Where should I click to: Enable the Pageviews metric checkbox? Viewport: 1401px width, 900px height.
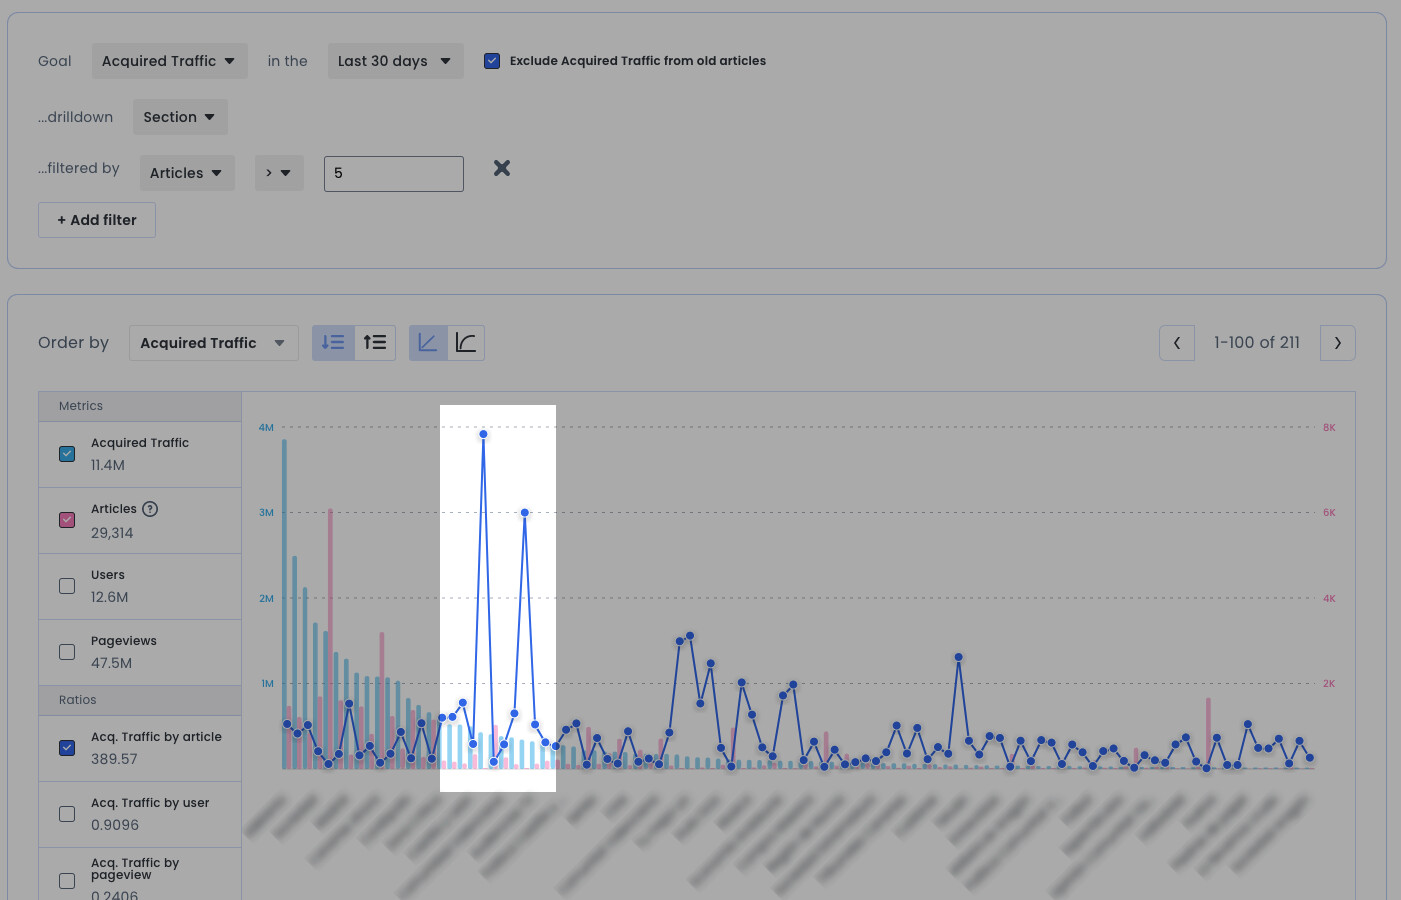[67, 652]
